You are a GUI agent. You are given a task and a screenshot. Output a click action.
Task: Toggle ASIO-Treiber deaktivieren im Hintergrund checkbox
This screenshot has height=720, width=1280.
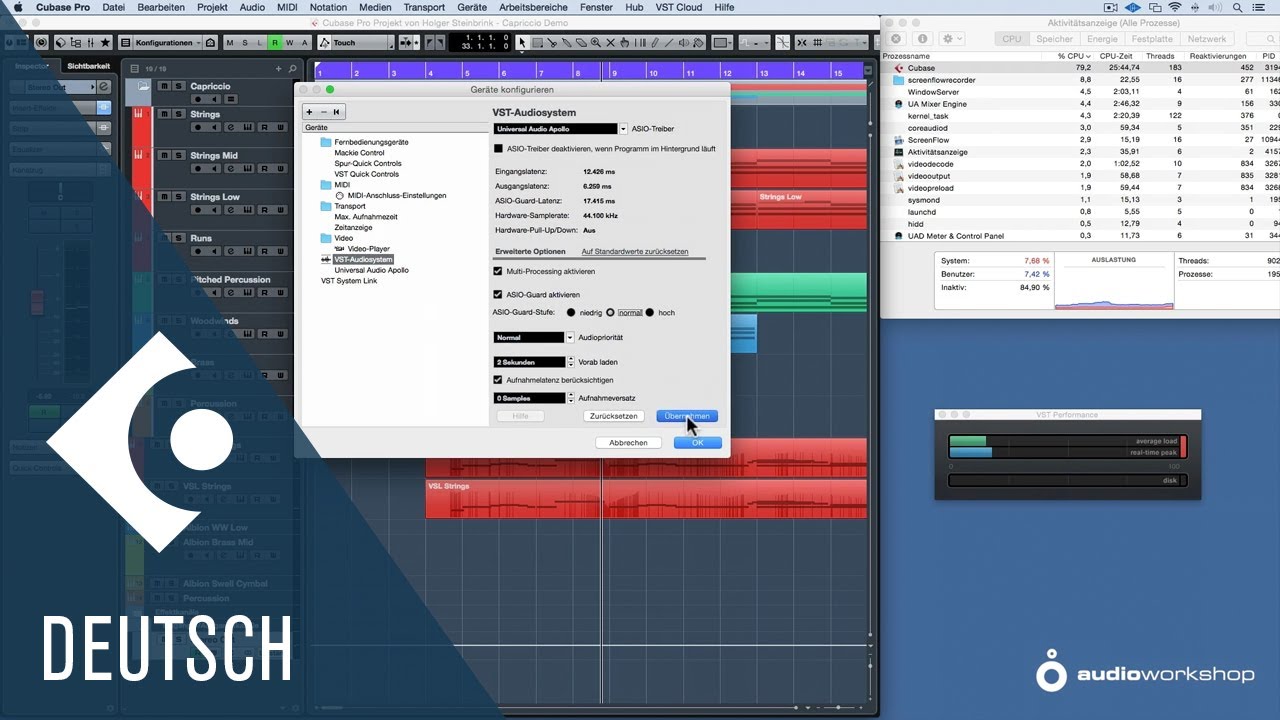click(x=498, y=148)
